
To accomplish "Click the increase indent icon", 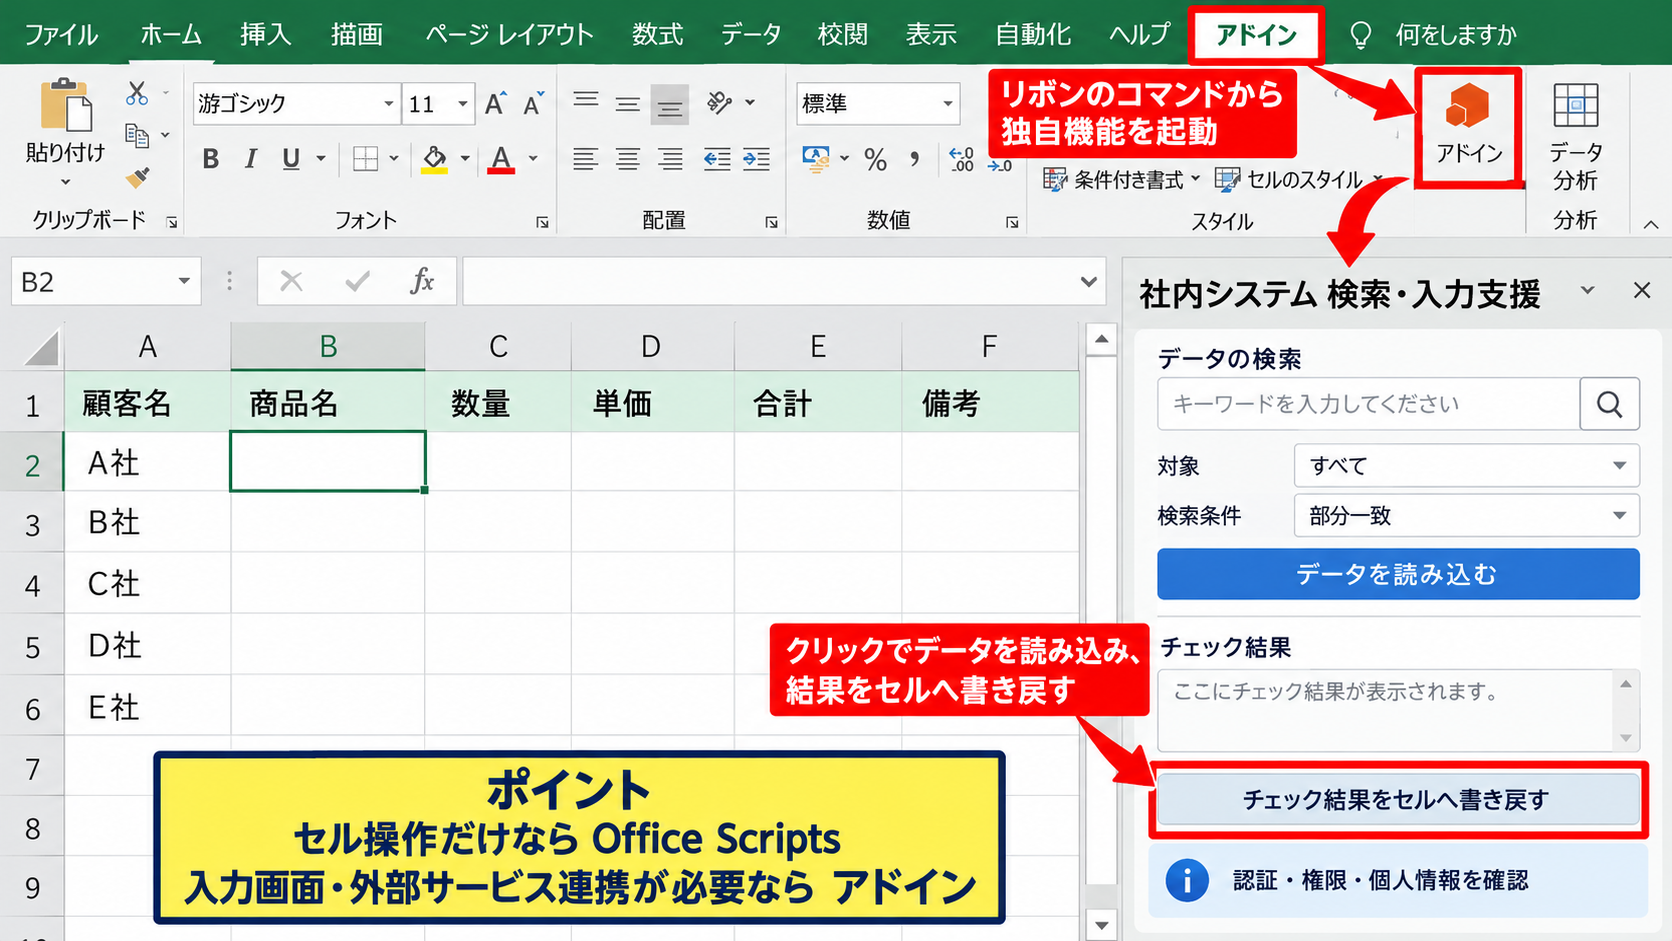I will pos(757,159).
